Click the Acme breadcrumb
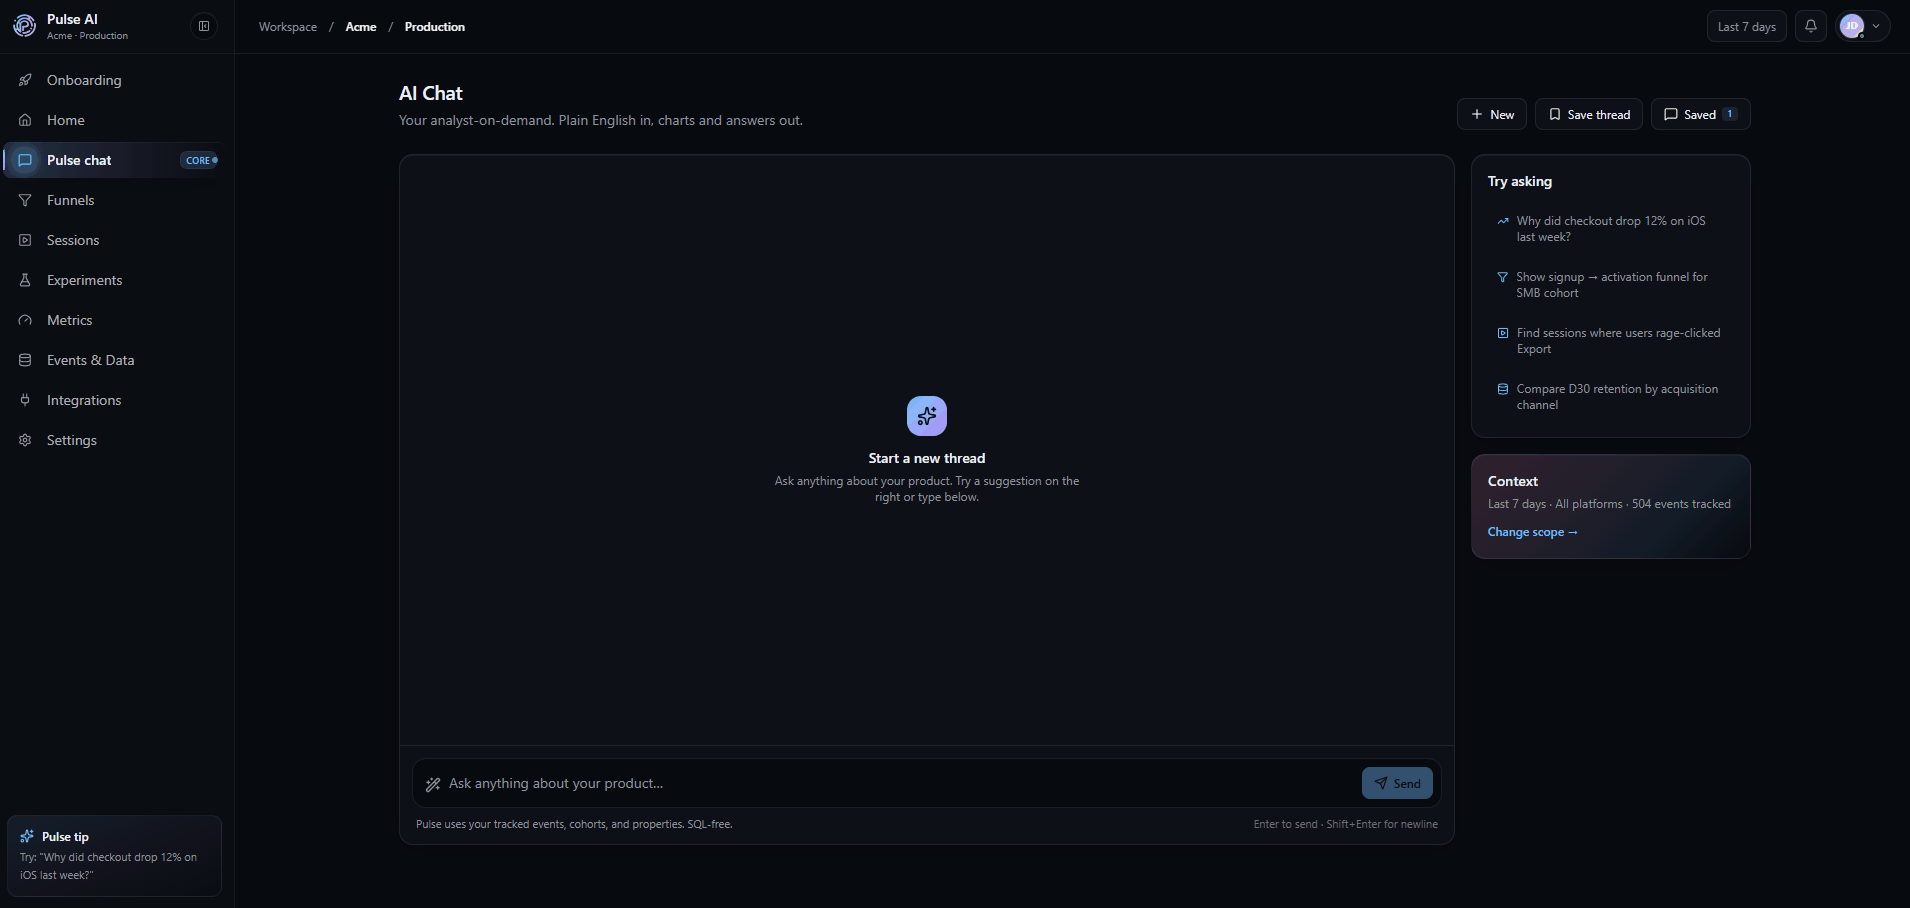Screen dimensions: 1910x908 (361, 27)
